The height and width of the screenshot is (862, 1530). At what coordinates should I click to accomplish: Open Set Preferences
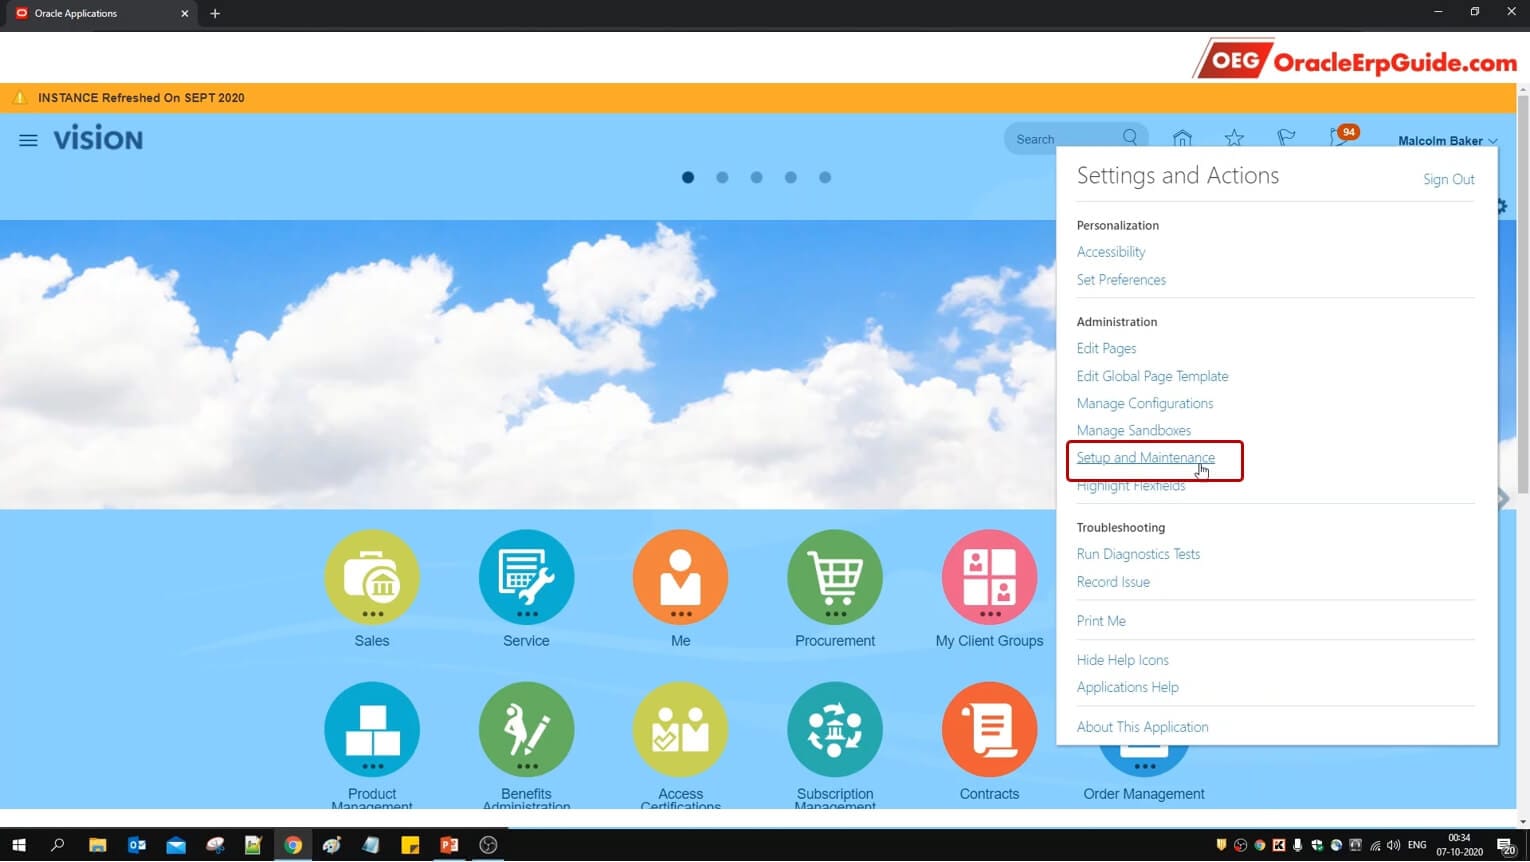coord(1121,280)
